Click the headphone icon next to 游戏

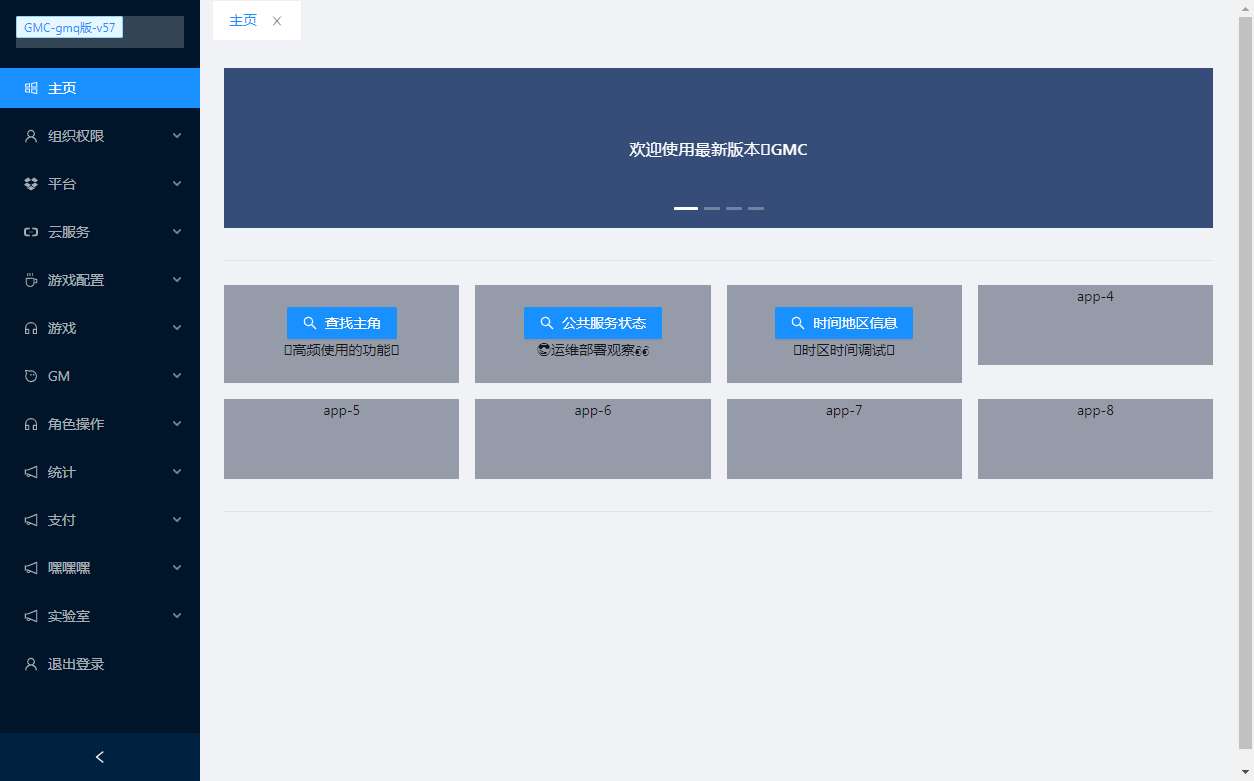point(30,327)
